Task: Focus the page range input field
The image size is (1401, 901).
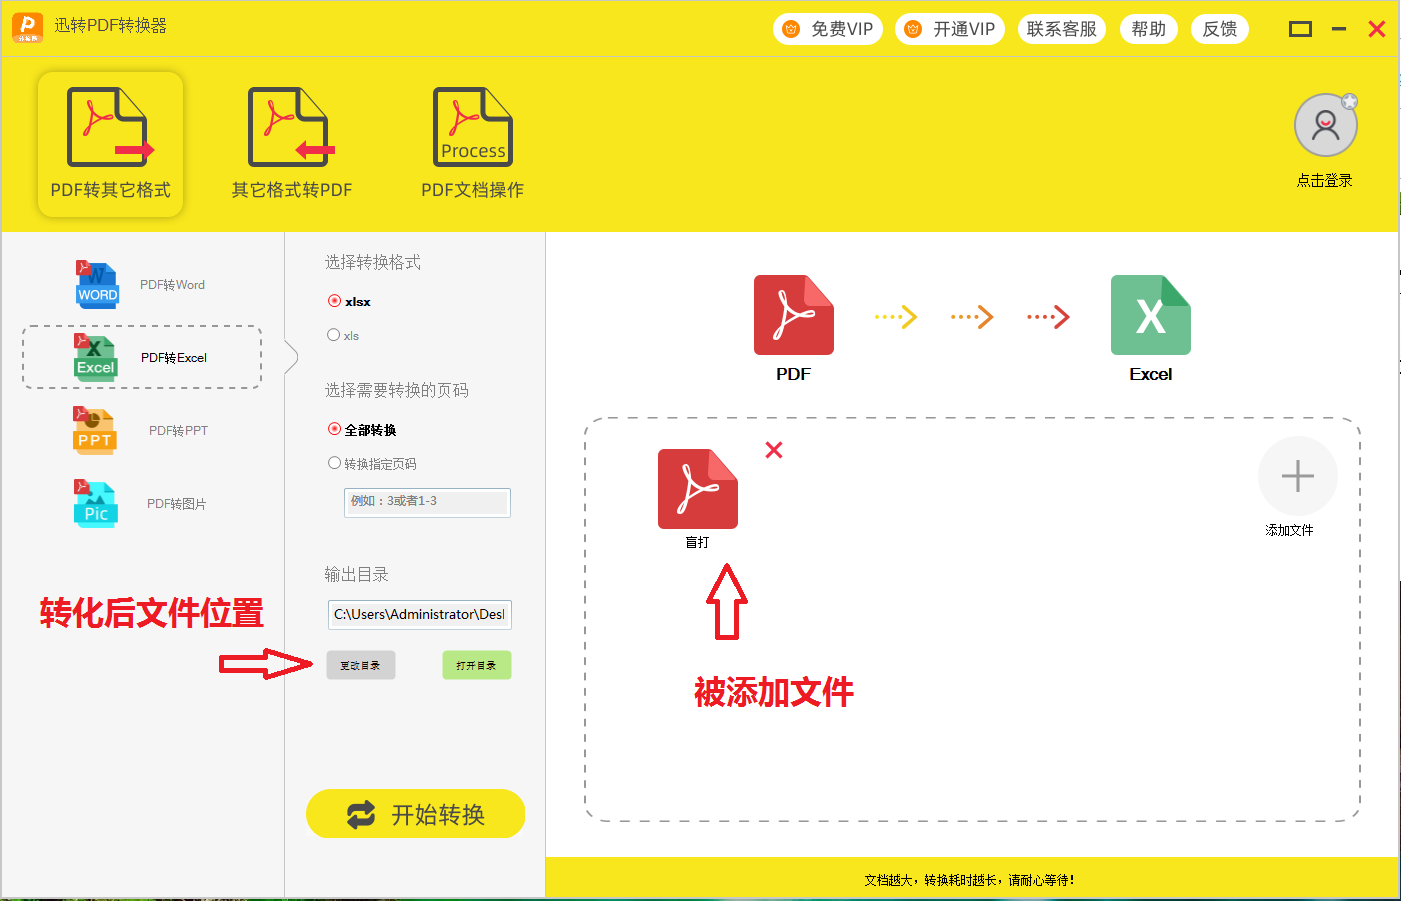Action: (x=427, y=502)
